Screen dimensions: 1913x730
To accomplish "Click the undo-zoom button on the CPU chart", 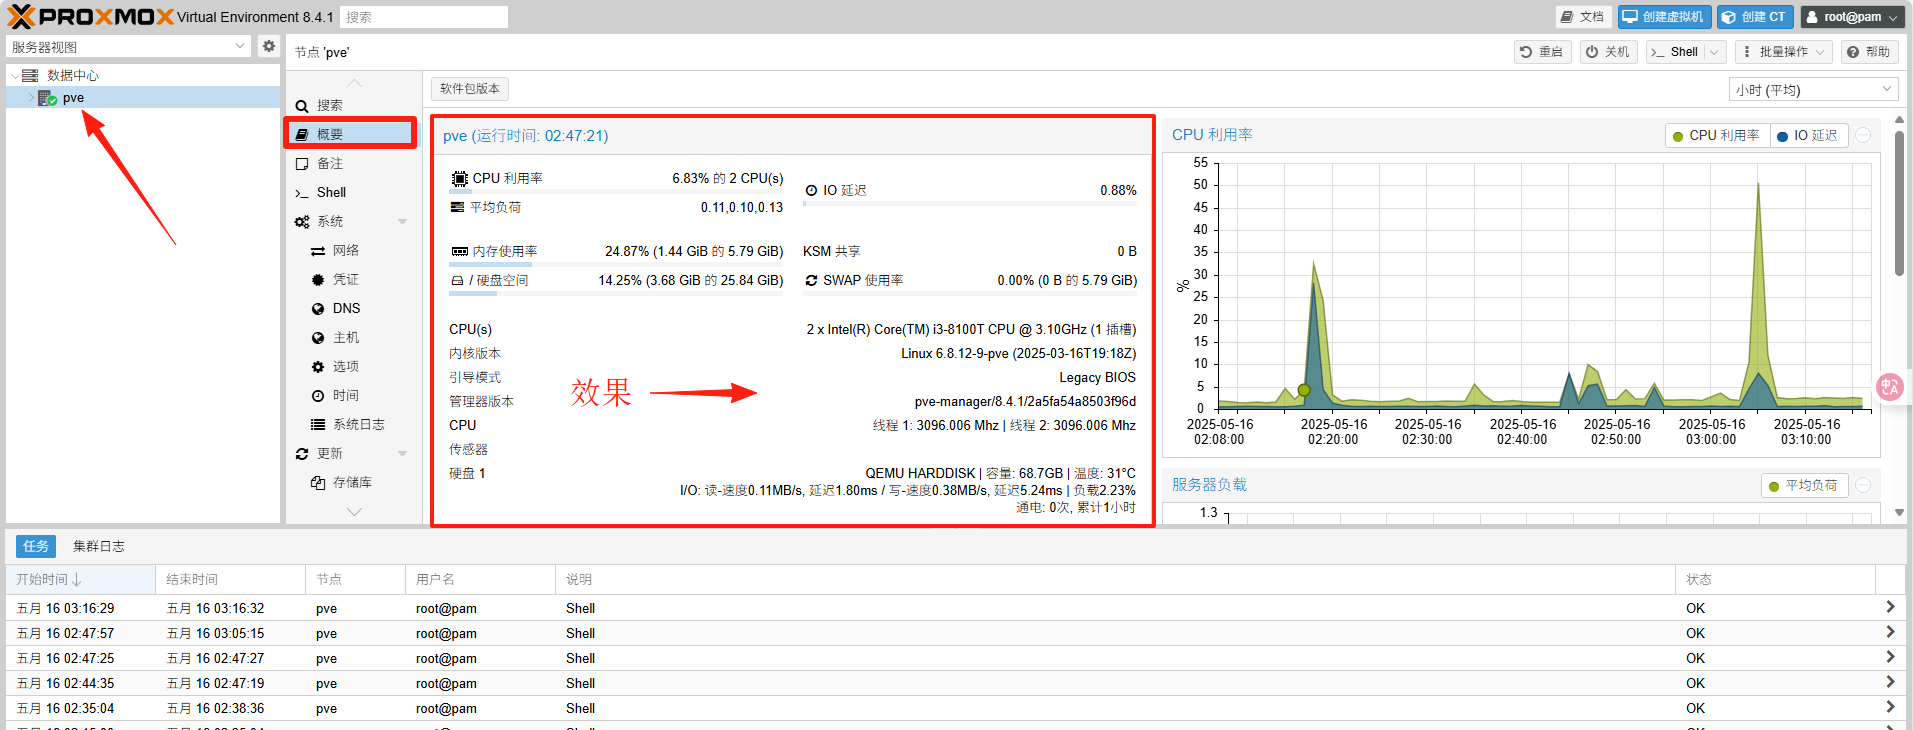I will click(x=1863, y=135).
